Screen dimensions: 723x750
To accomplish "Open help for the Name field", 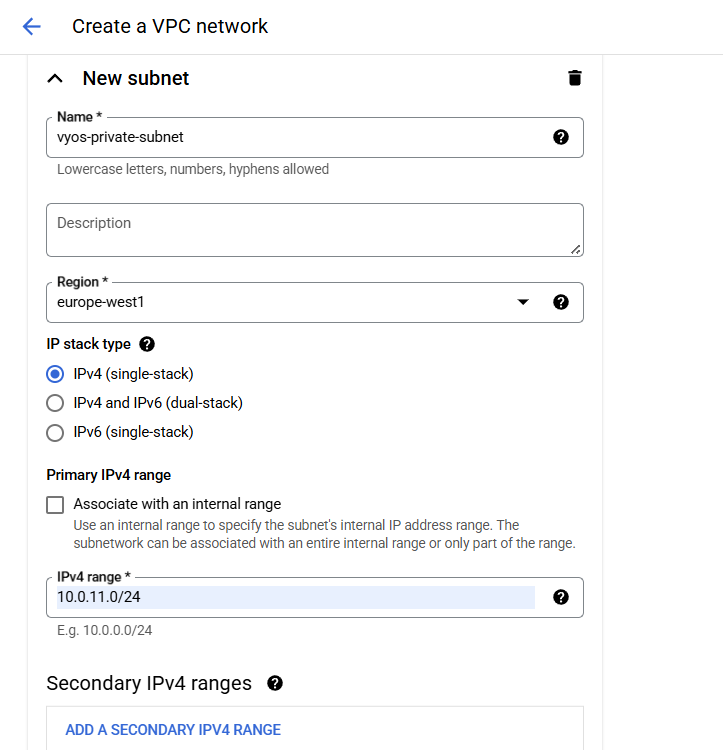I will (x=561, y=137).
